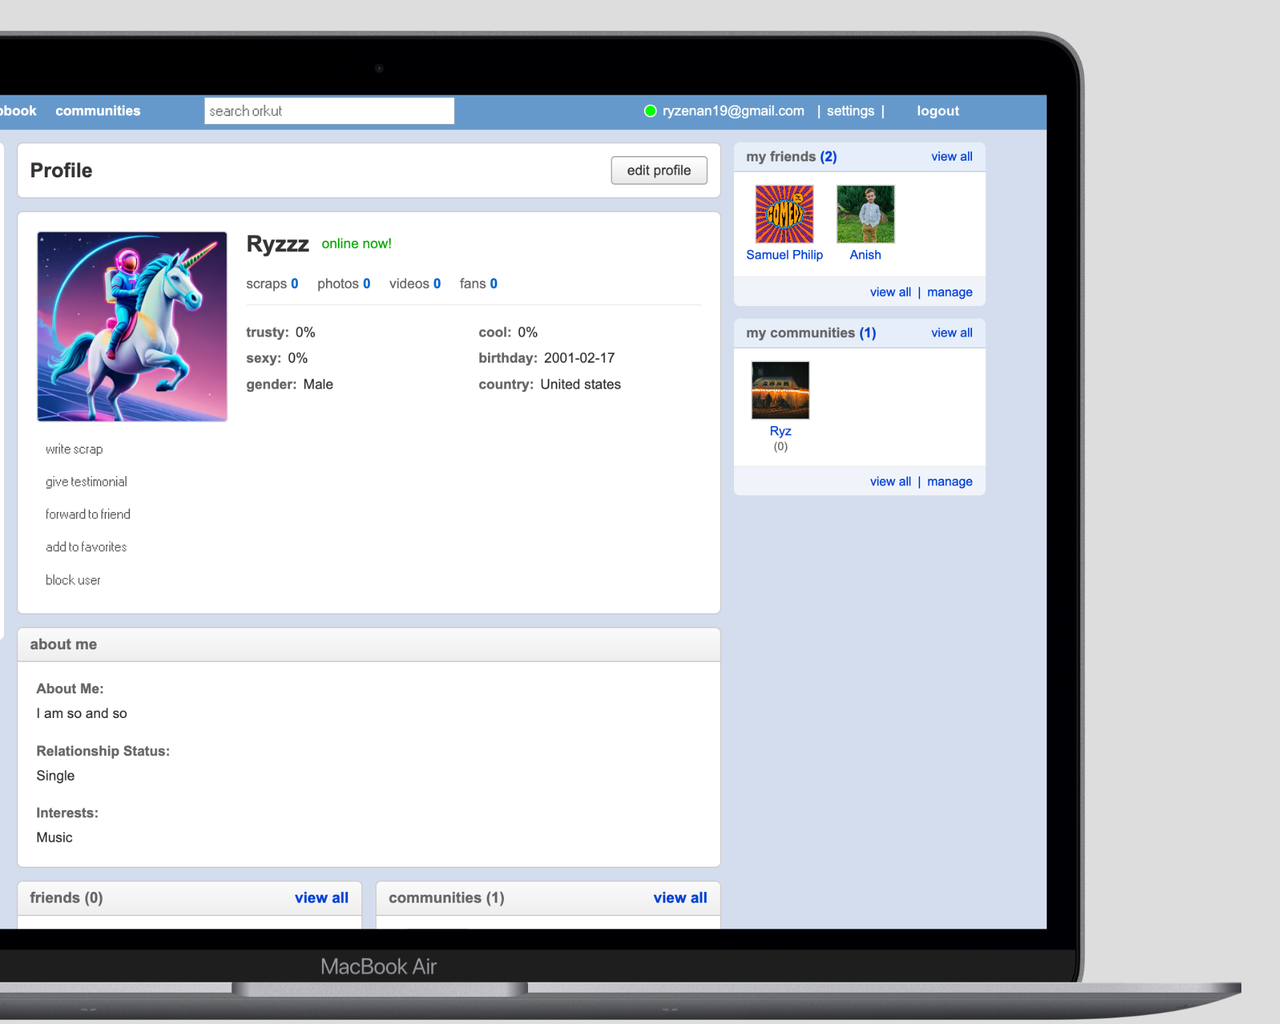Click the green online status indicator
The image size is (1280, 1024).
click(650, 111)
